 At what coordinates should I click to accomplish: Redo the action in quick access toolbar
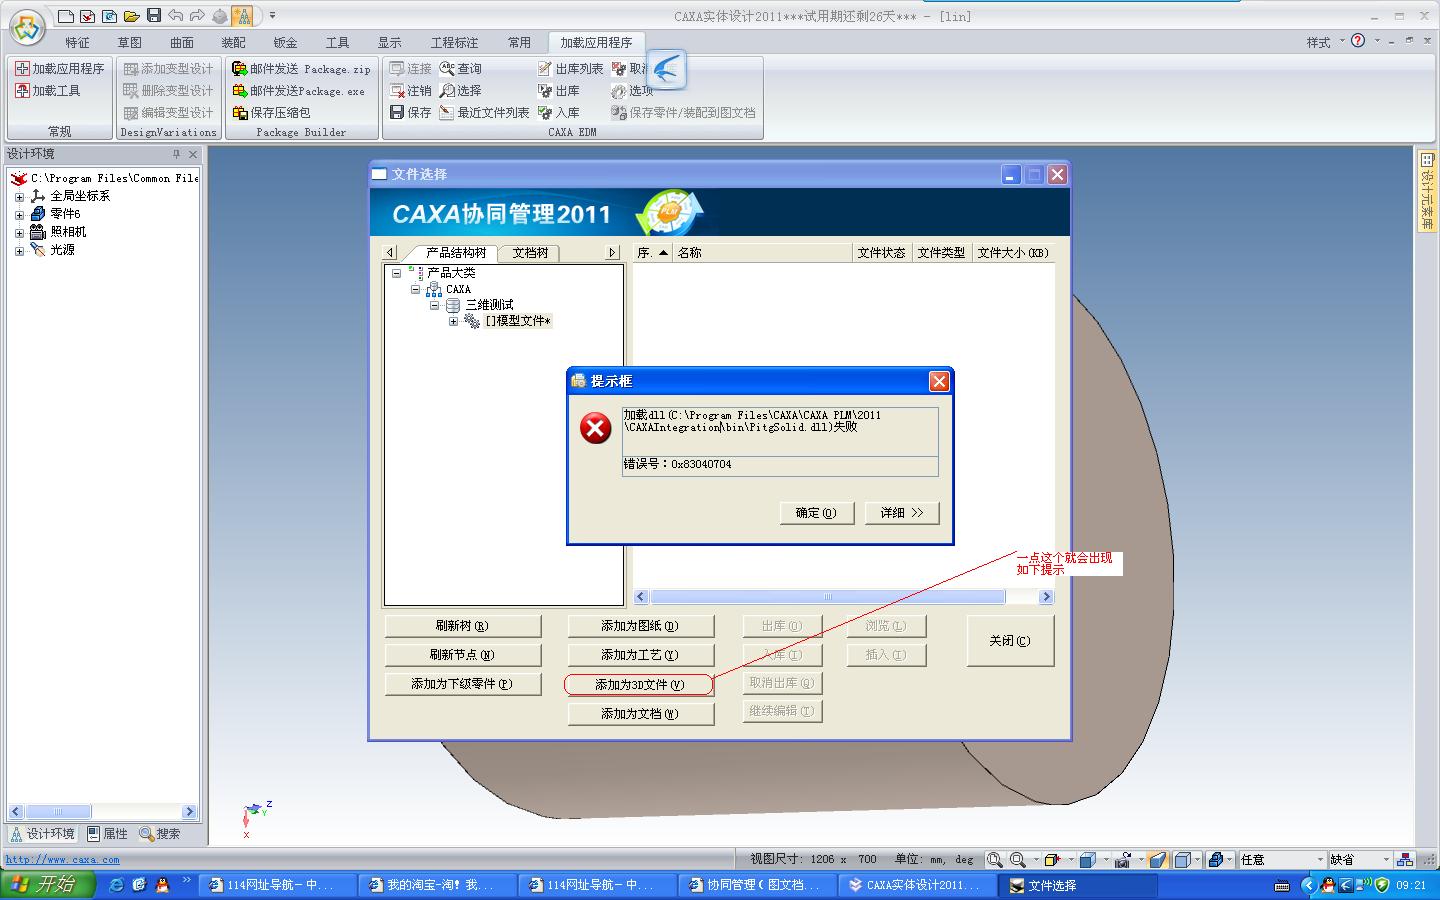[197, 16]
